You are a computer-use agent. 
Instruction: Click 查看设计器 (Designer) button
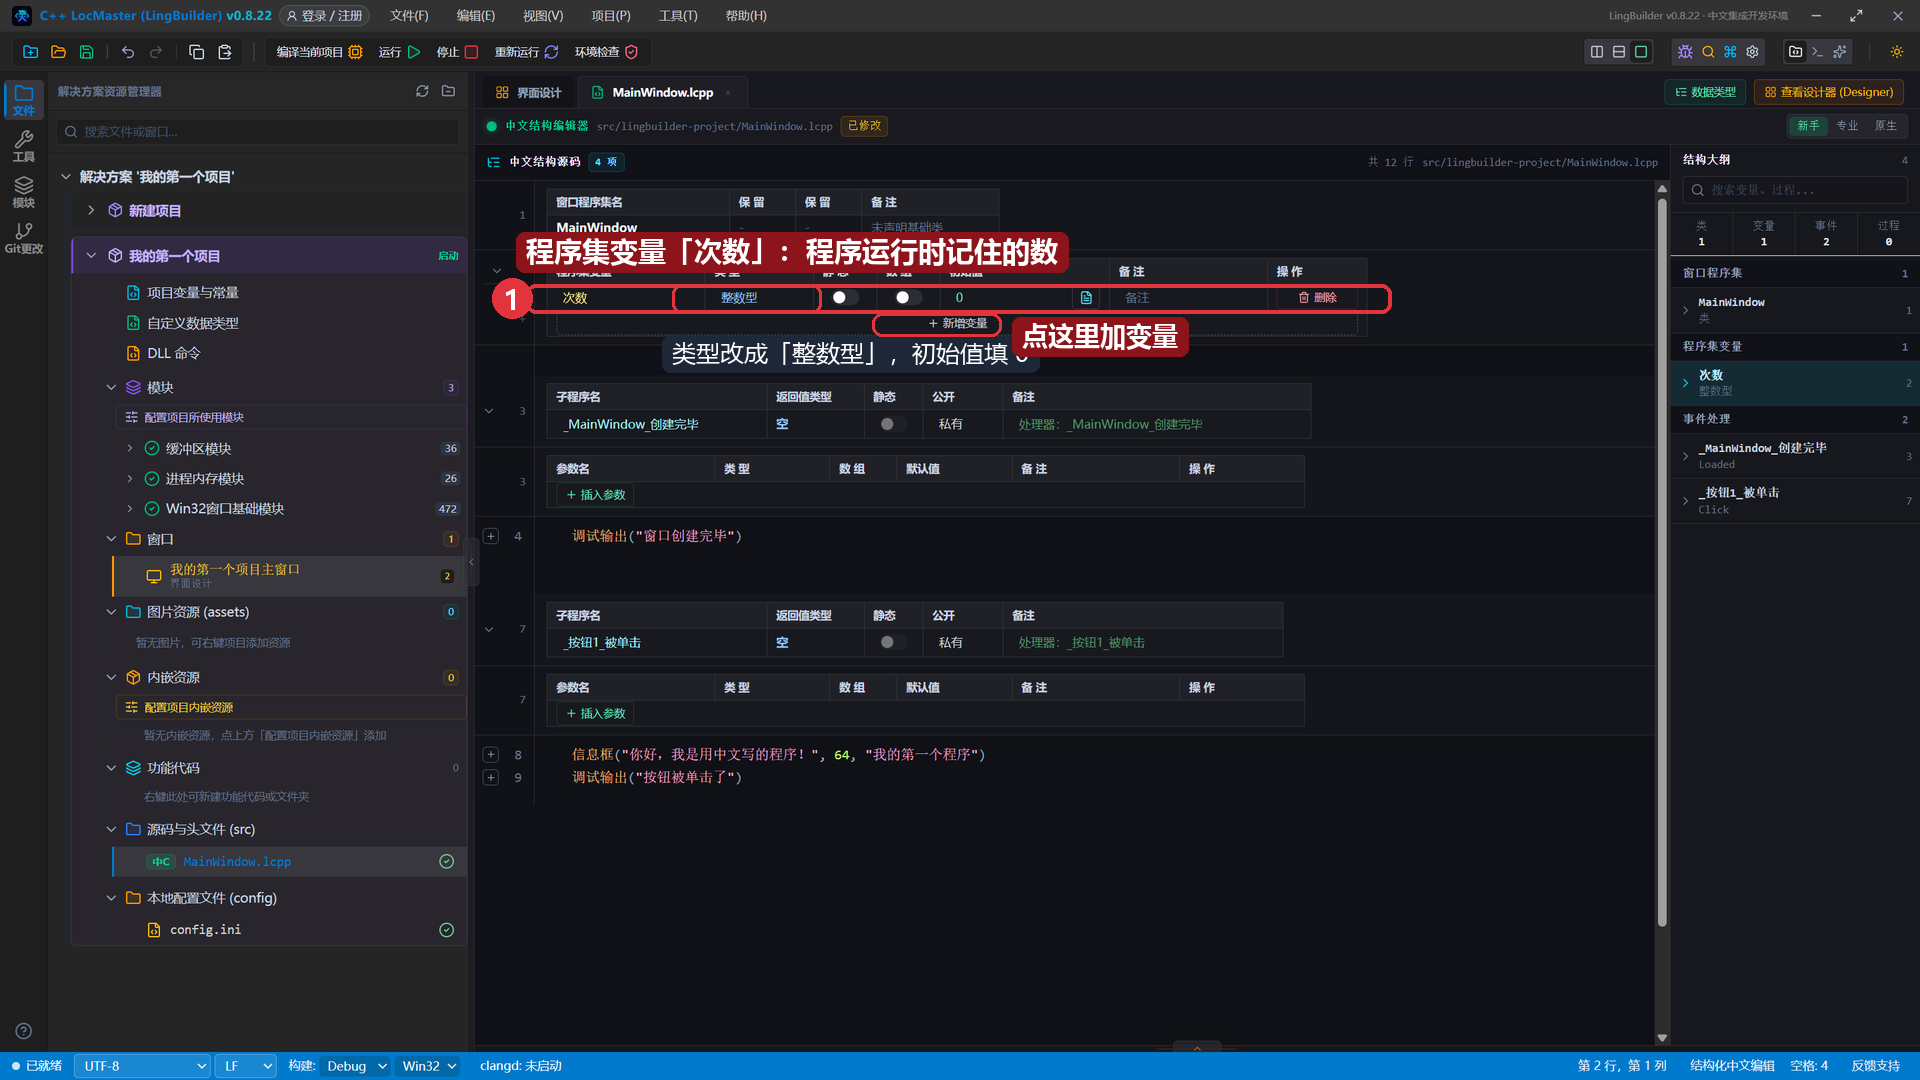pyautogui.click(x=1829, y=92)
